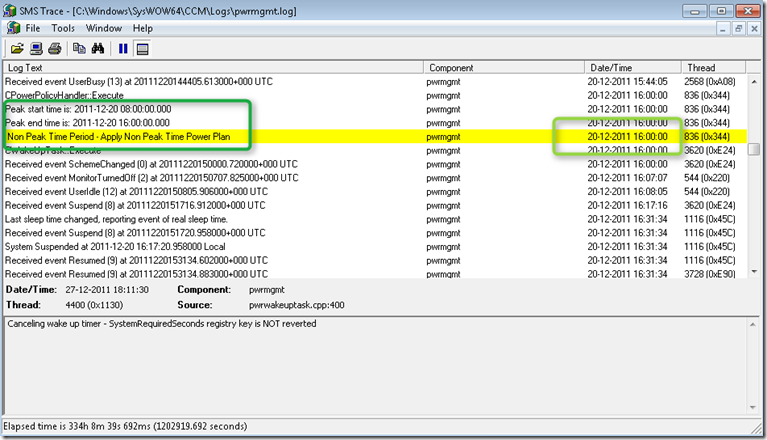Open the Tools menu
This screenshot has height=440, width=767.
click(63, 28)
